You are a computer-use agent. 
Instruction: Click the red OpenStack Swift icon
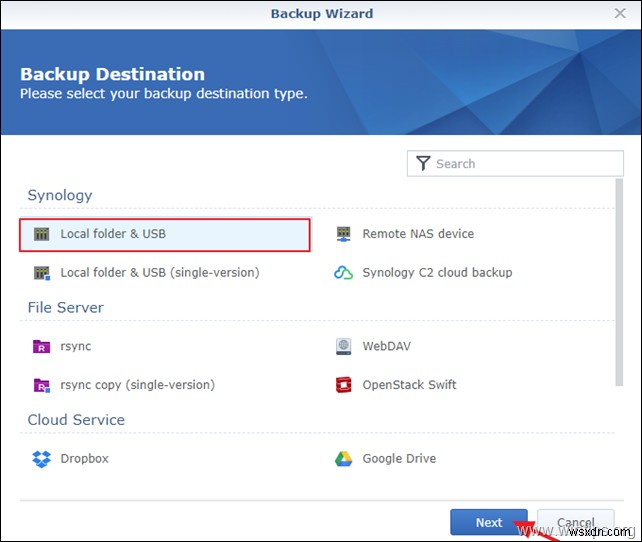point(344,385)
